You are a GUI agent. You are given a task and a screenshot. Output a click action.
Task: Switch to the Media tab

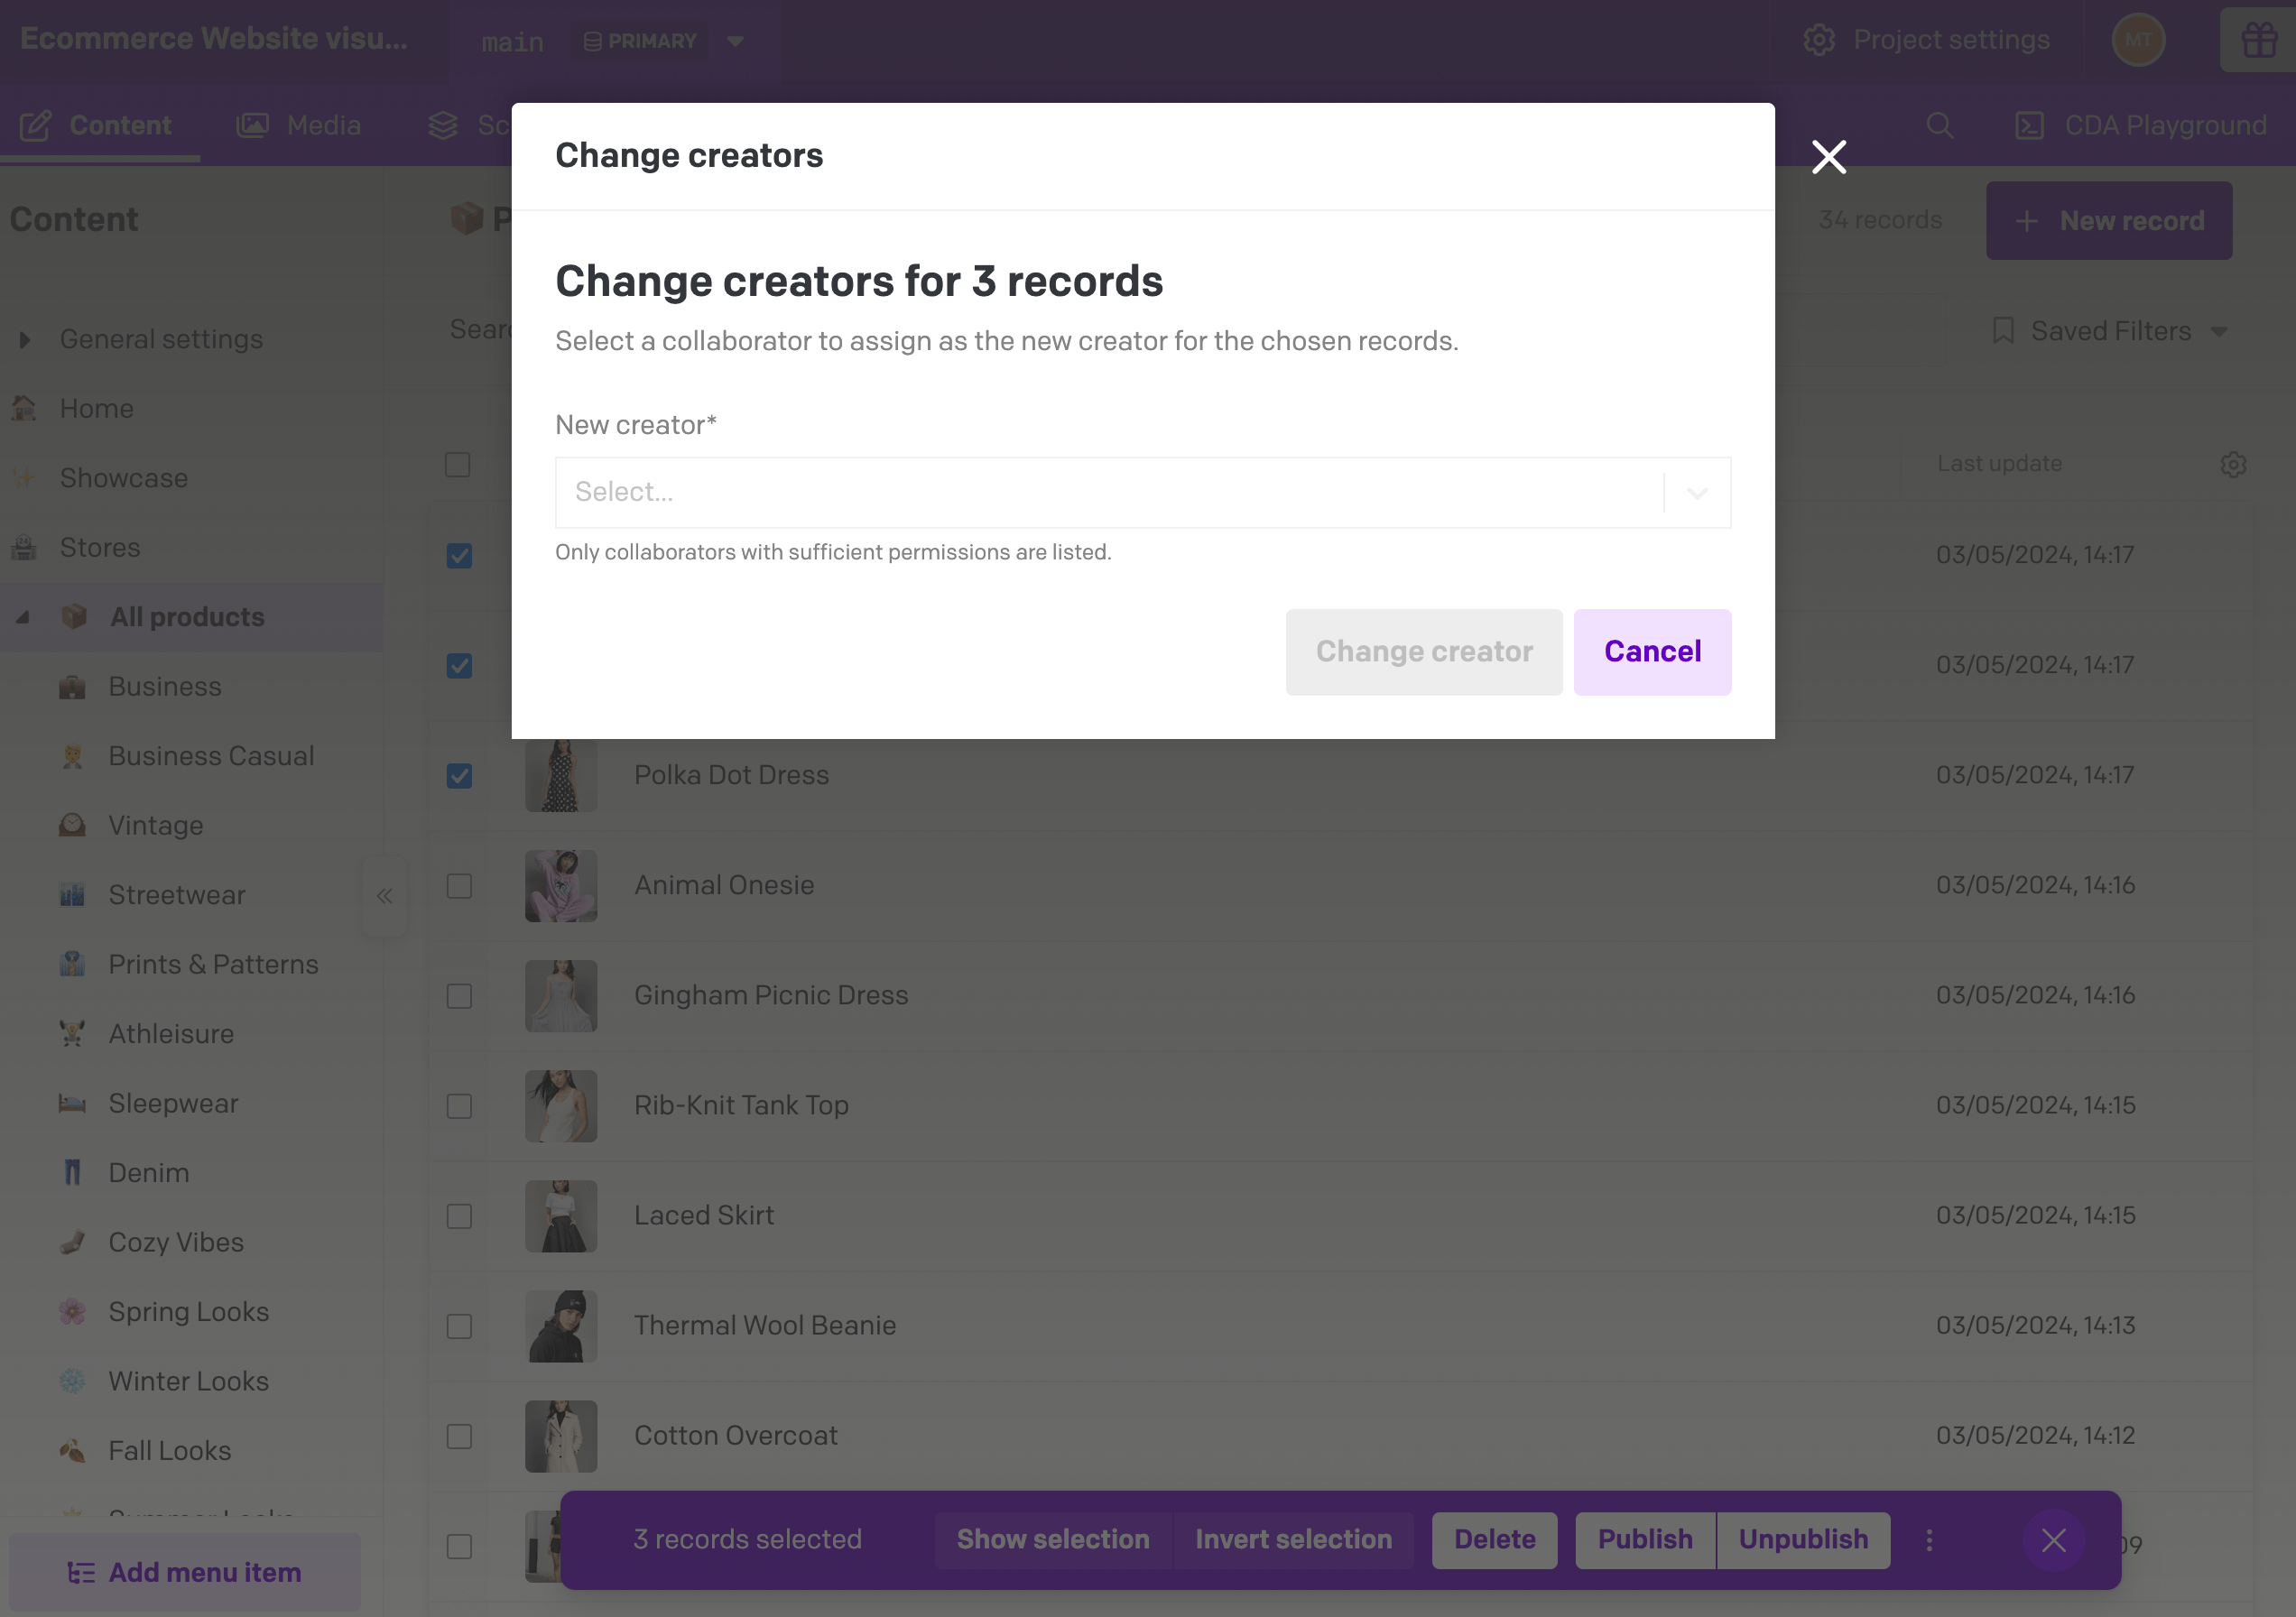pyautogui.click(x=300, y=125)
